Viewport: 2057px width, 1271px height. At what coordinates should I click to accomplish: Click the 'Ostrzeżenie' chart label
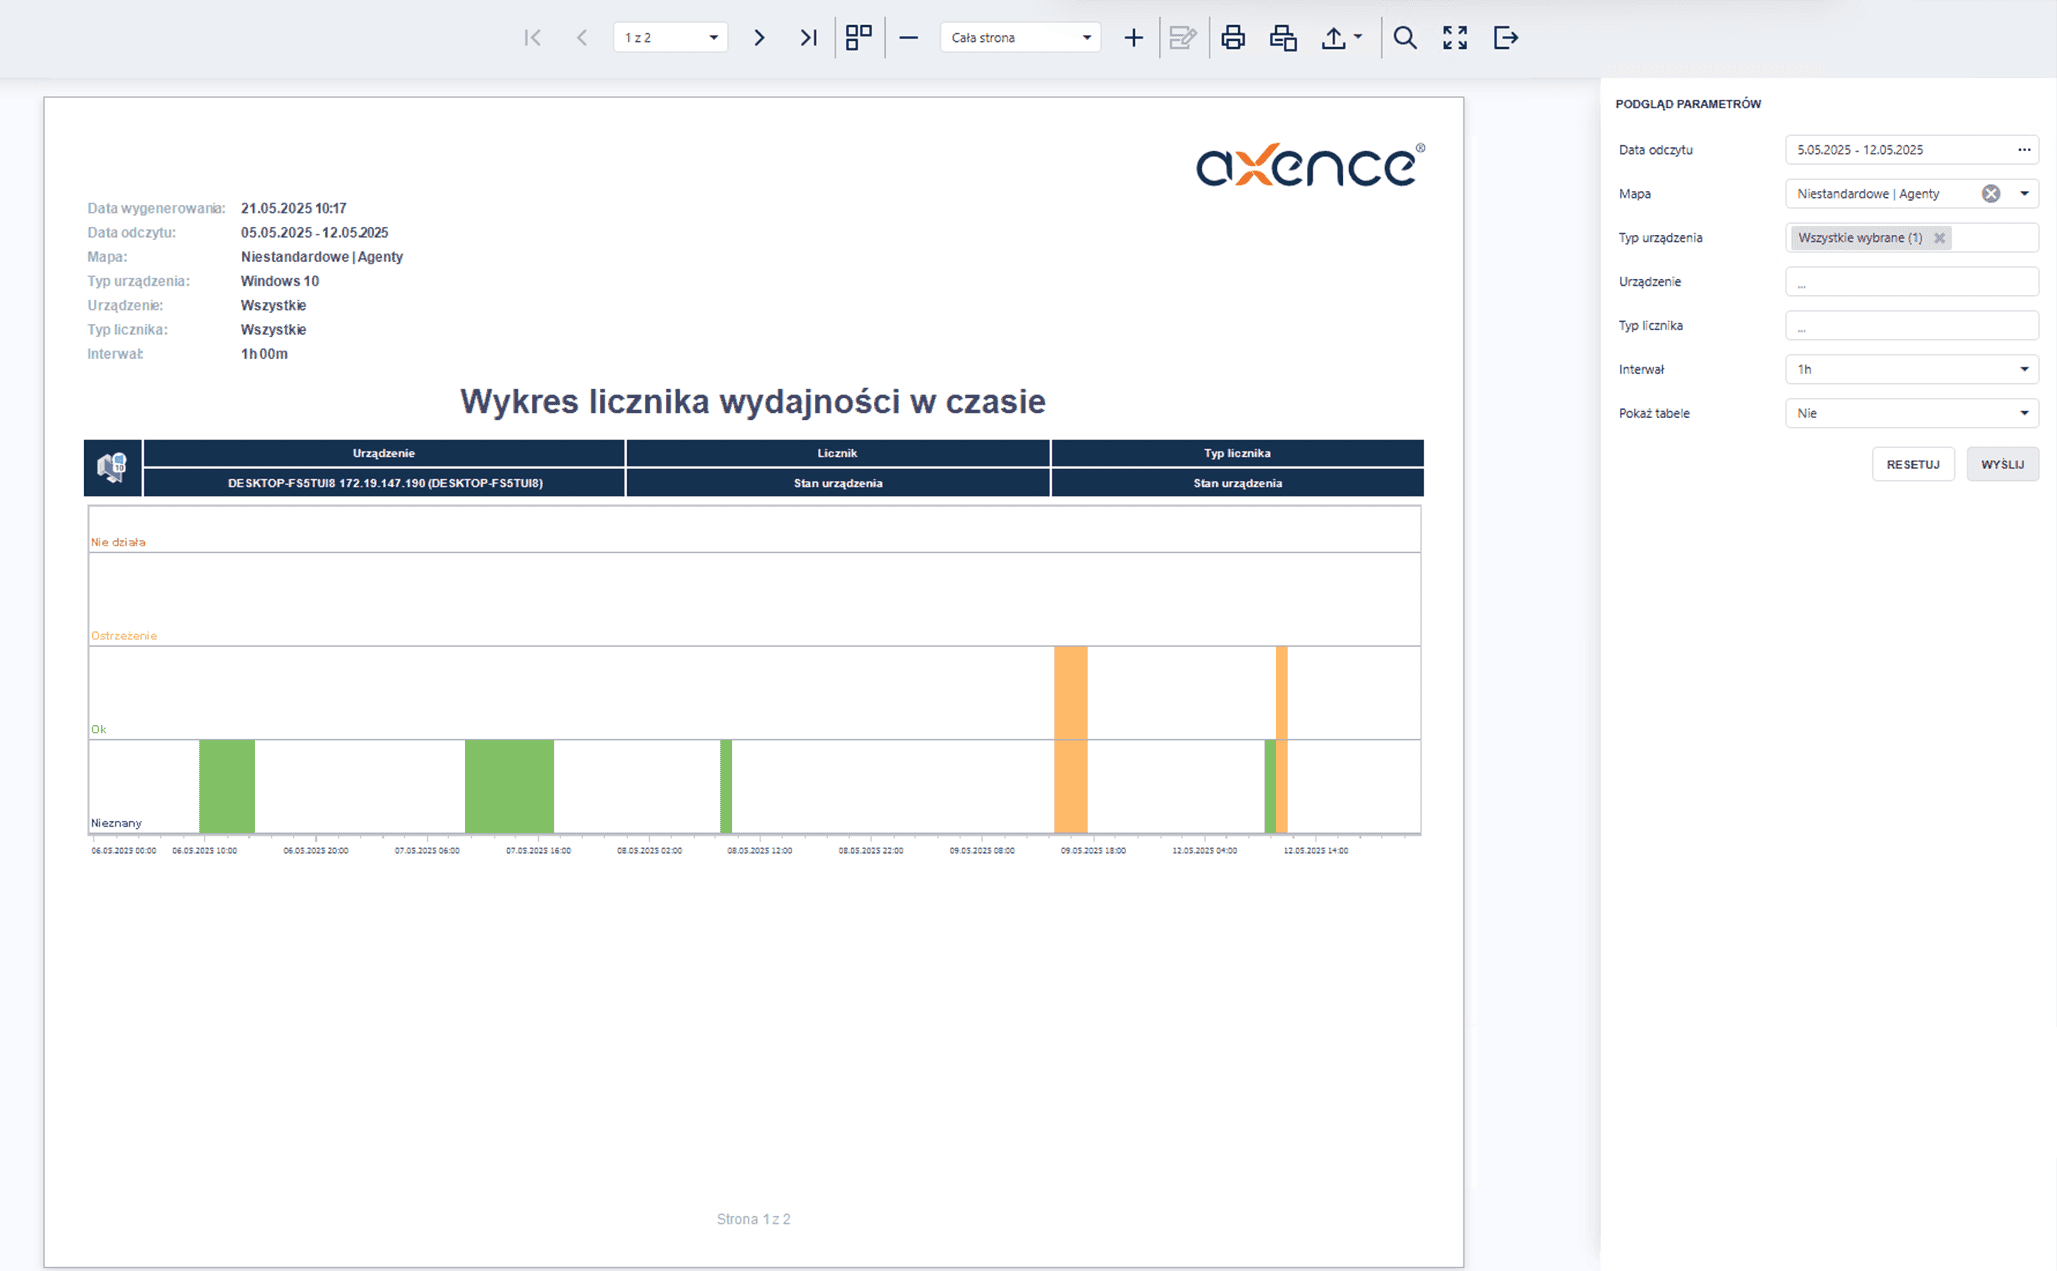coord(124,636)
